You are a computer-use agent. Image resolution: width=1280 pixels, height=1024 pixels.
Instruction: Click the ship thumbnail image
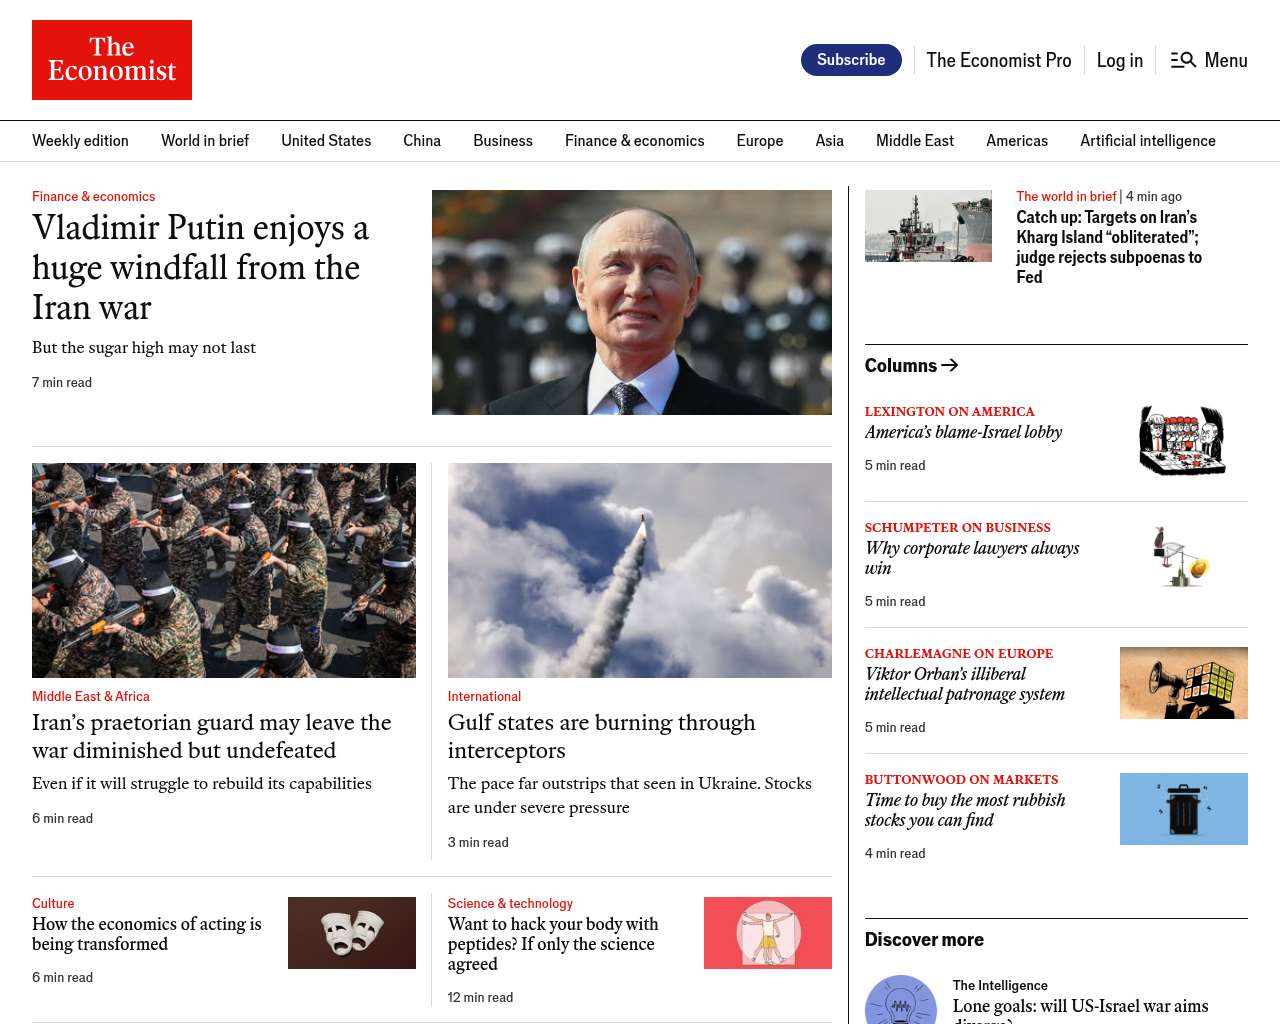click(x=928, y=226)
